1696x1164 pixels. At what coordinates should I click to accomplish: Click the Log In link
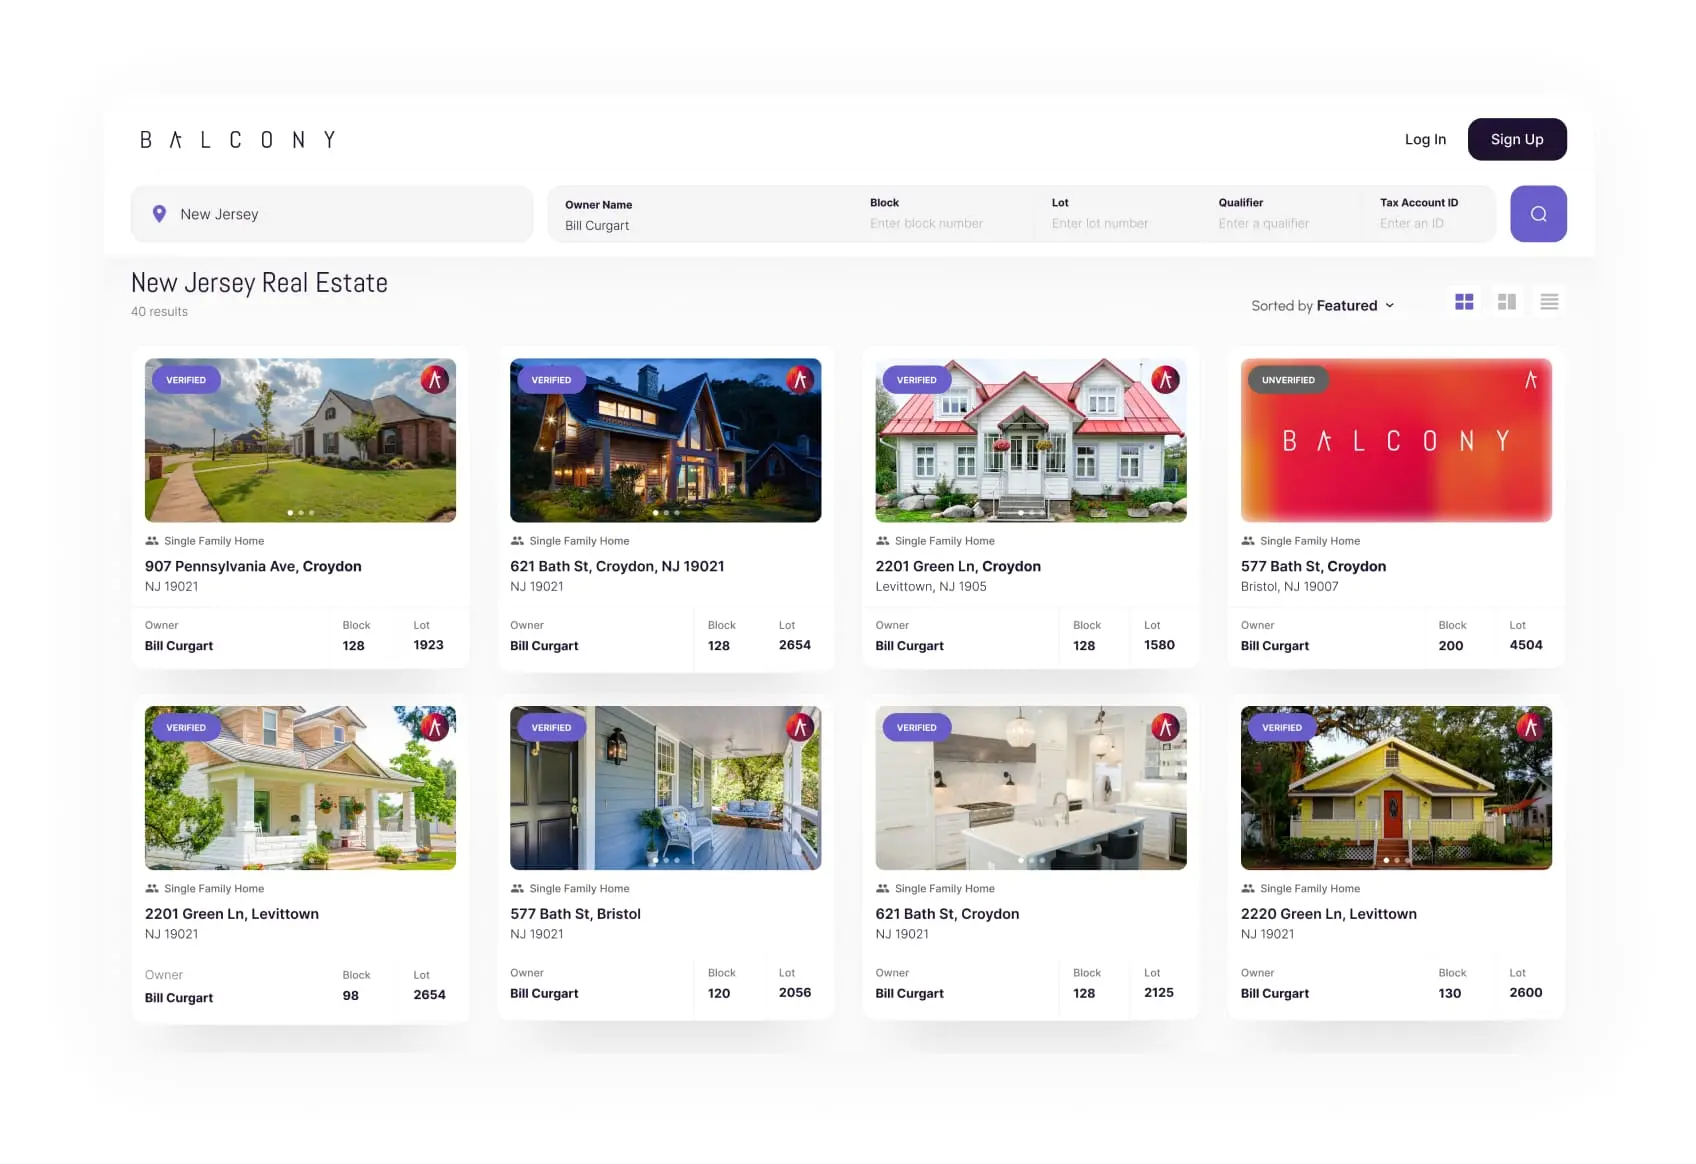click(1425, 139)
